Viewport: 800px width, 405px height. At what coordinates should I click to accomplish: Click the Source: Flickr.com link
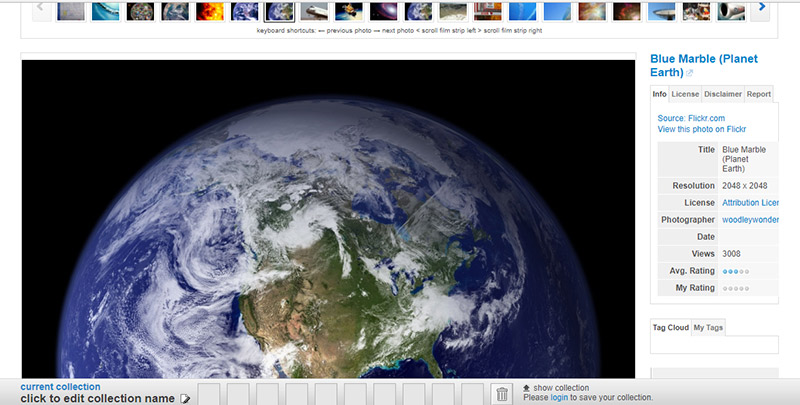click(x=691, y=118)
